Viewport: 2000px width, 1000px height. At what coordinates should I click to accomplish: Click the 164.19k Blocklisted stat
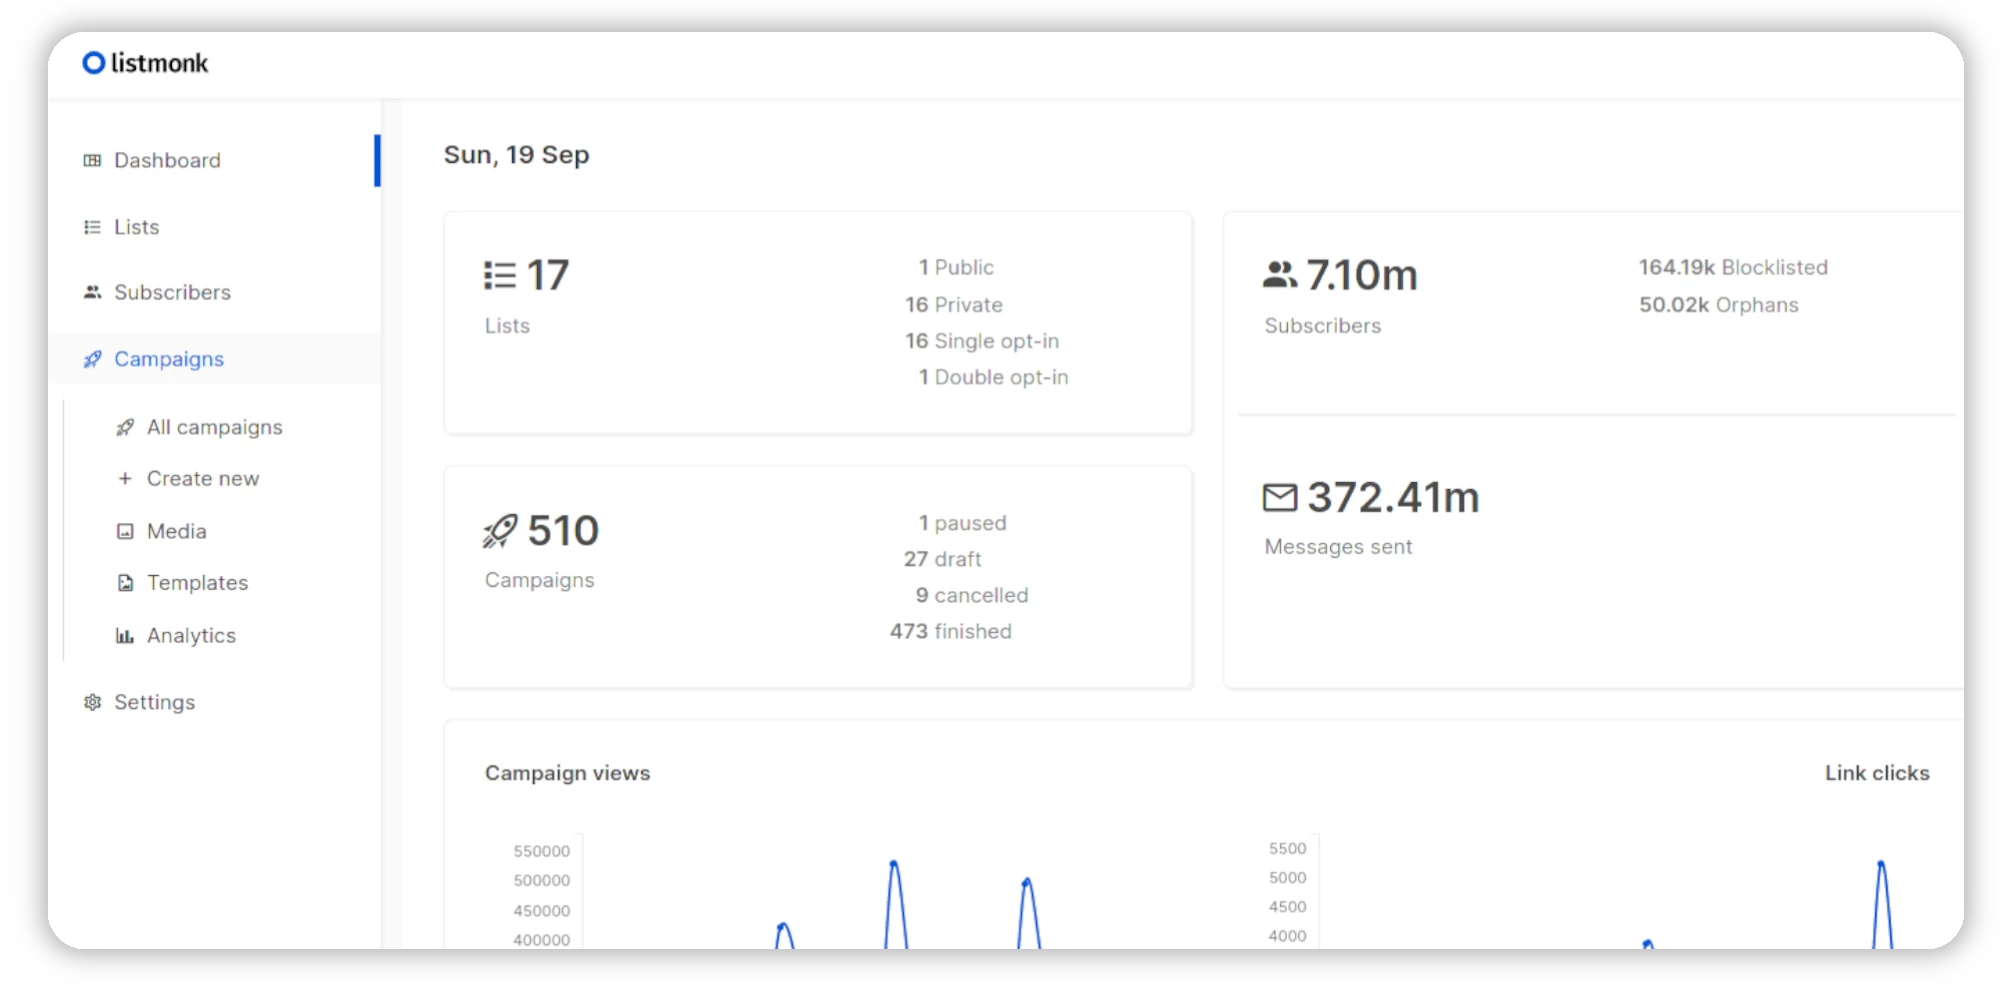click(1733, 267)
